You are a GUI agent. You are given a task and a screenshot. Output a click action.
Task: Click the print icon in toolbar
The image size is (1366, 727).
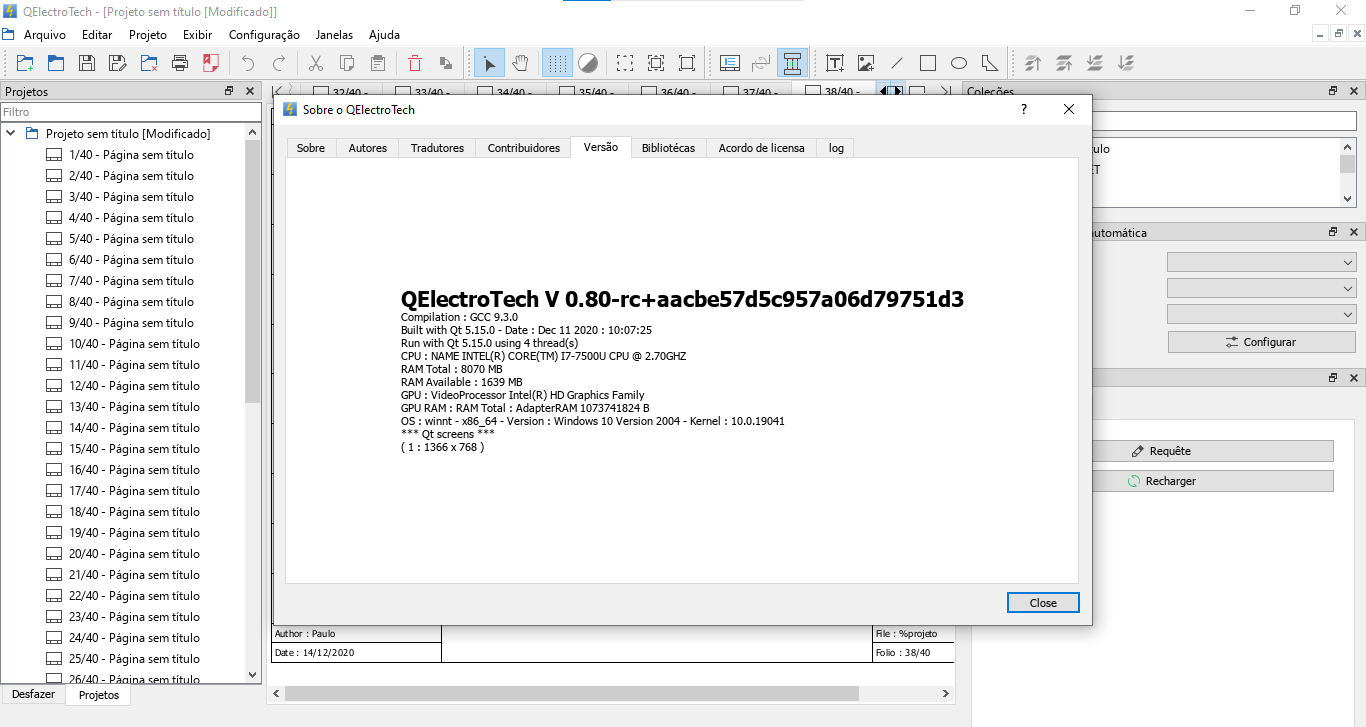click(180, 63)
